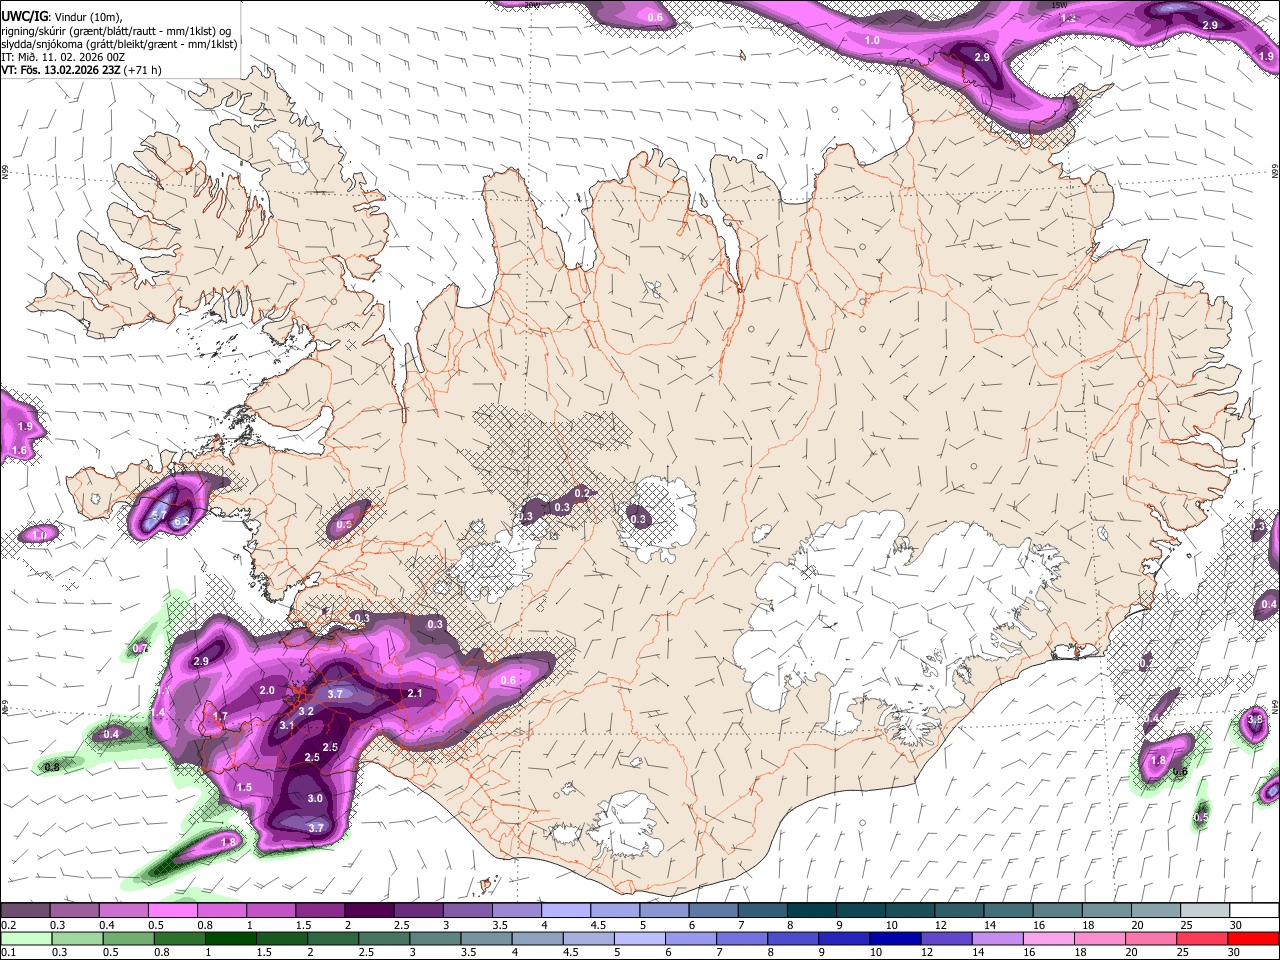Pick the pale gray 25–30 upper-scale swatch
The width and height of the screenshot is (1280, 960).
point(1205,910)
